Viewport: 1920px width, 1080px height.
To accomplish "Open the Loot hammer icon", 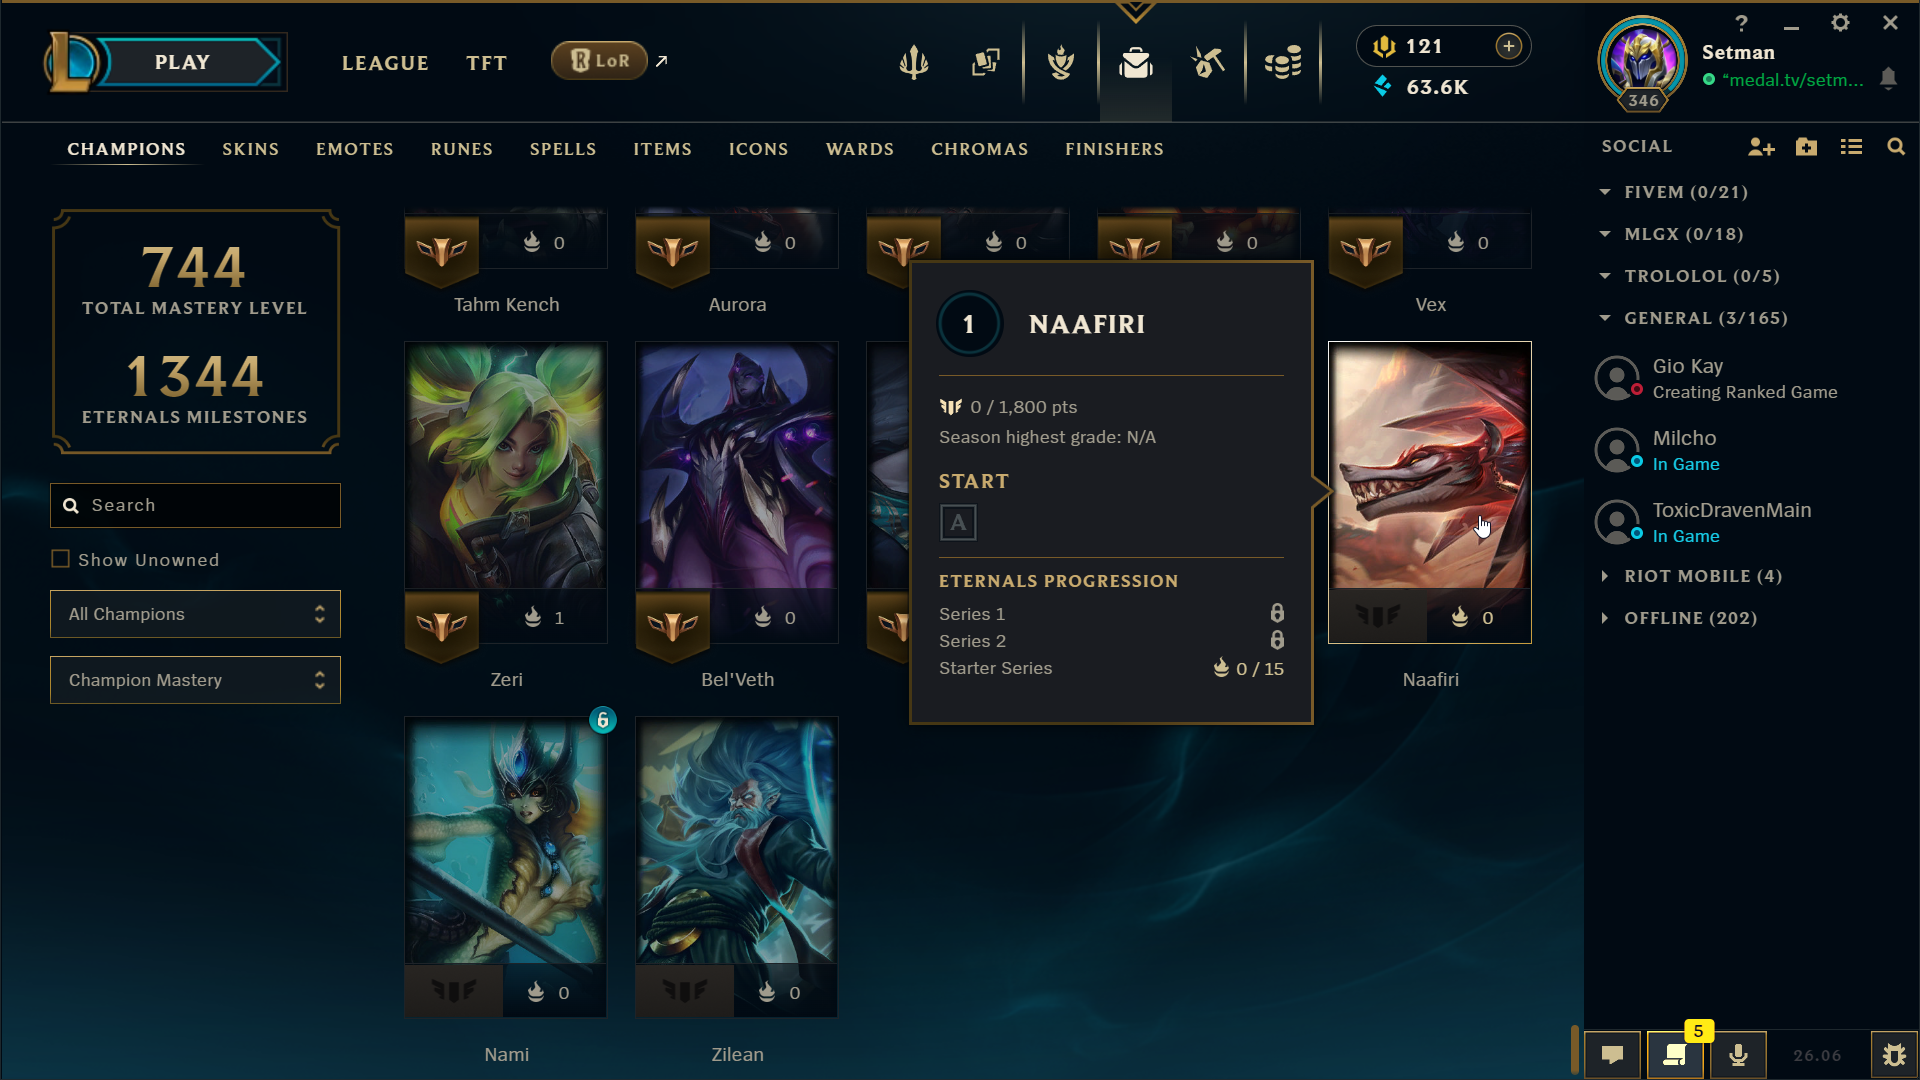I will (x=1208, y=63).
